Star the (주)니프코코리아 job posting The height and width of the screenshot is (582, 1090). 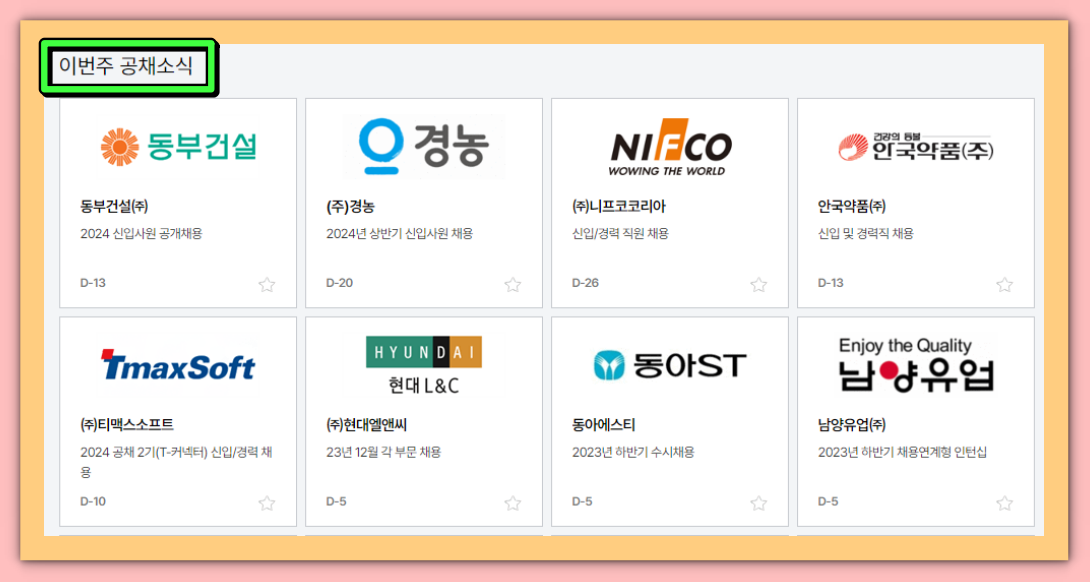click(758, 284)
